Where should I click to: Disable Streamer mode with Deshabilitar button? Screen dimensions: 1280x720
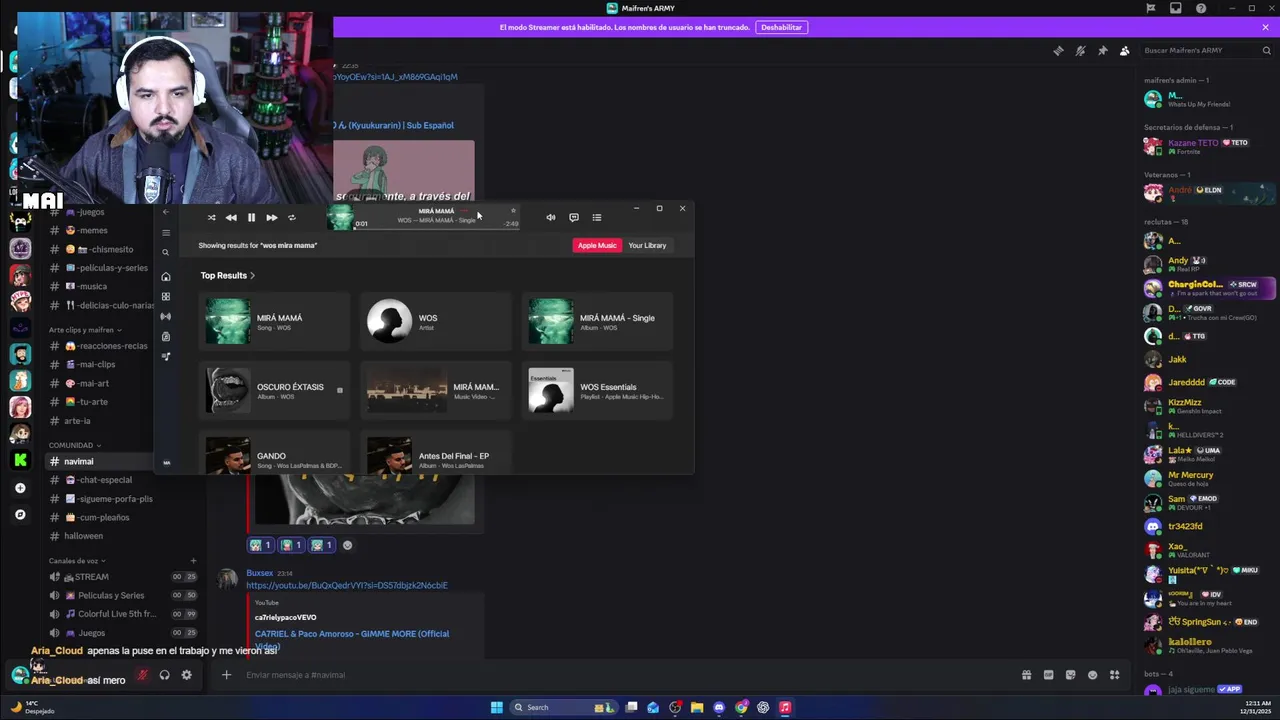(781, 27)
